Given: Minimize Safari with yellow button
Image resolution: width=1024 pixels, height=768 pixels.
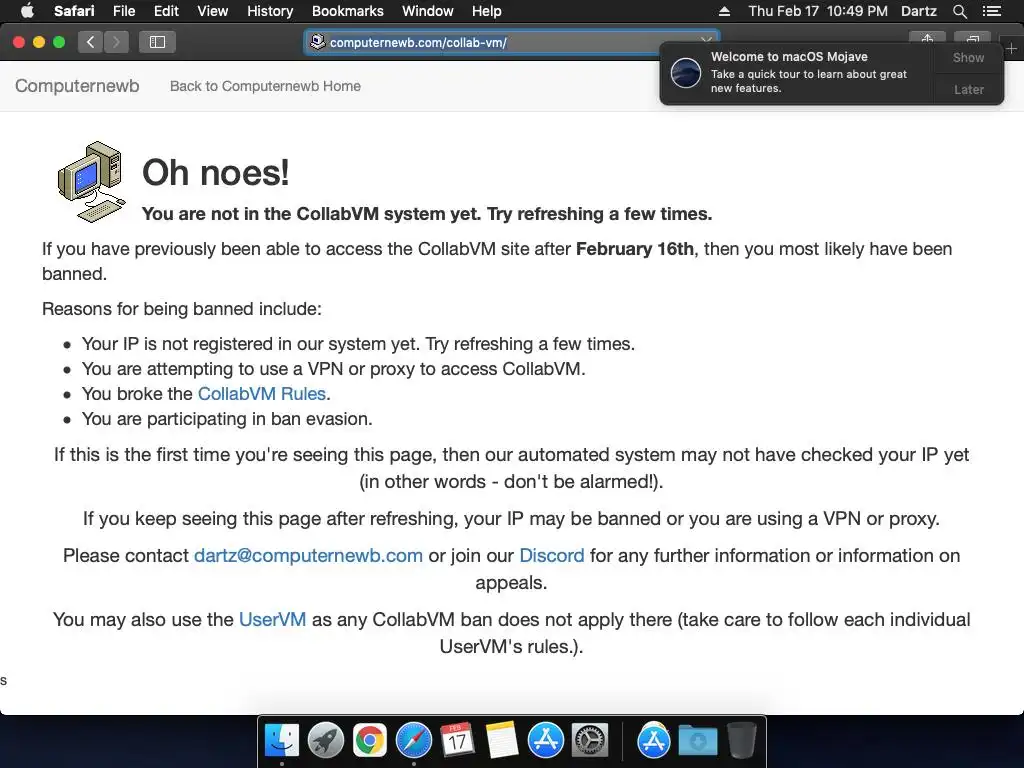Looking at the screenshot, I should coord(39,42).
